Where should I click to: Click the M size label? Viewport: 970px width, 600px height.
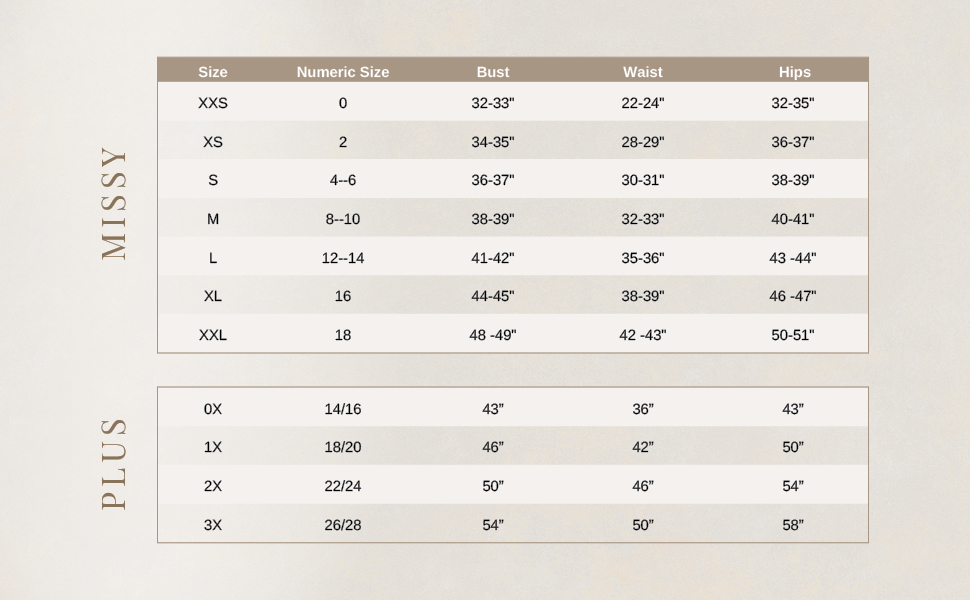point(213,219)
